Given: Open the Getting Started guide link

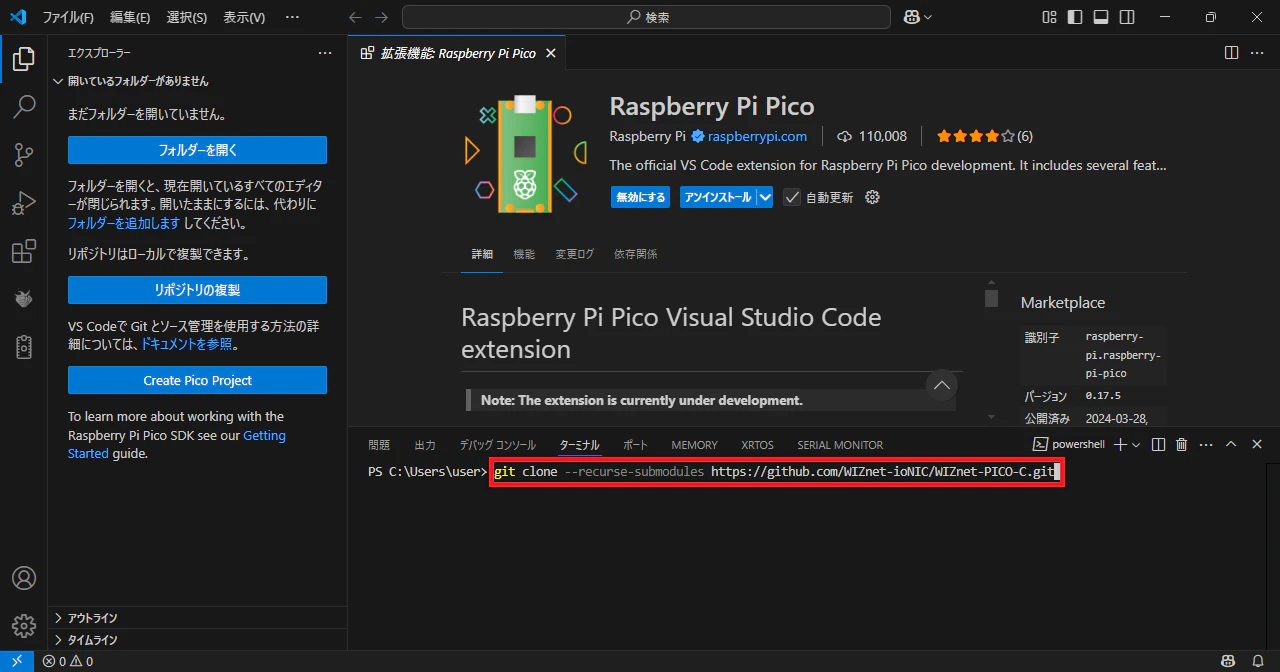Looking at the screenshot, I should [x=177, y=444].
